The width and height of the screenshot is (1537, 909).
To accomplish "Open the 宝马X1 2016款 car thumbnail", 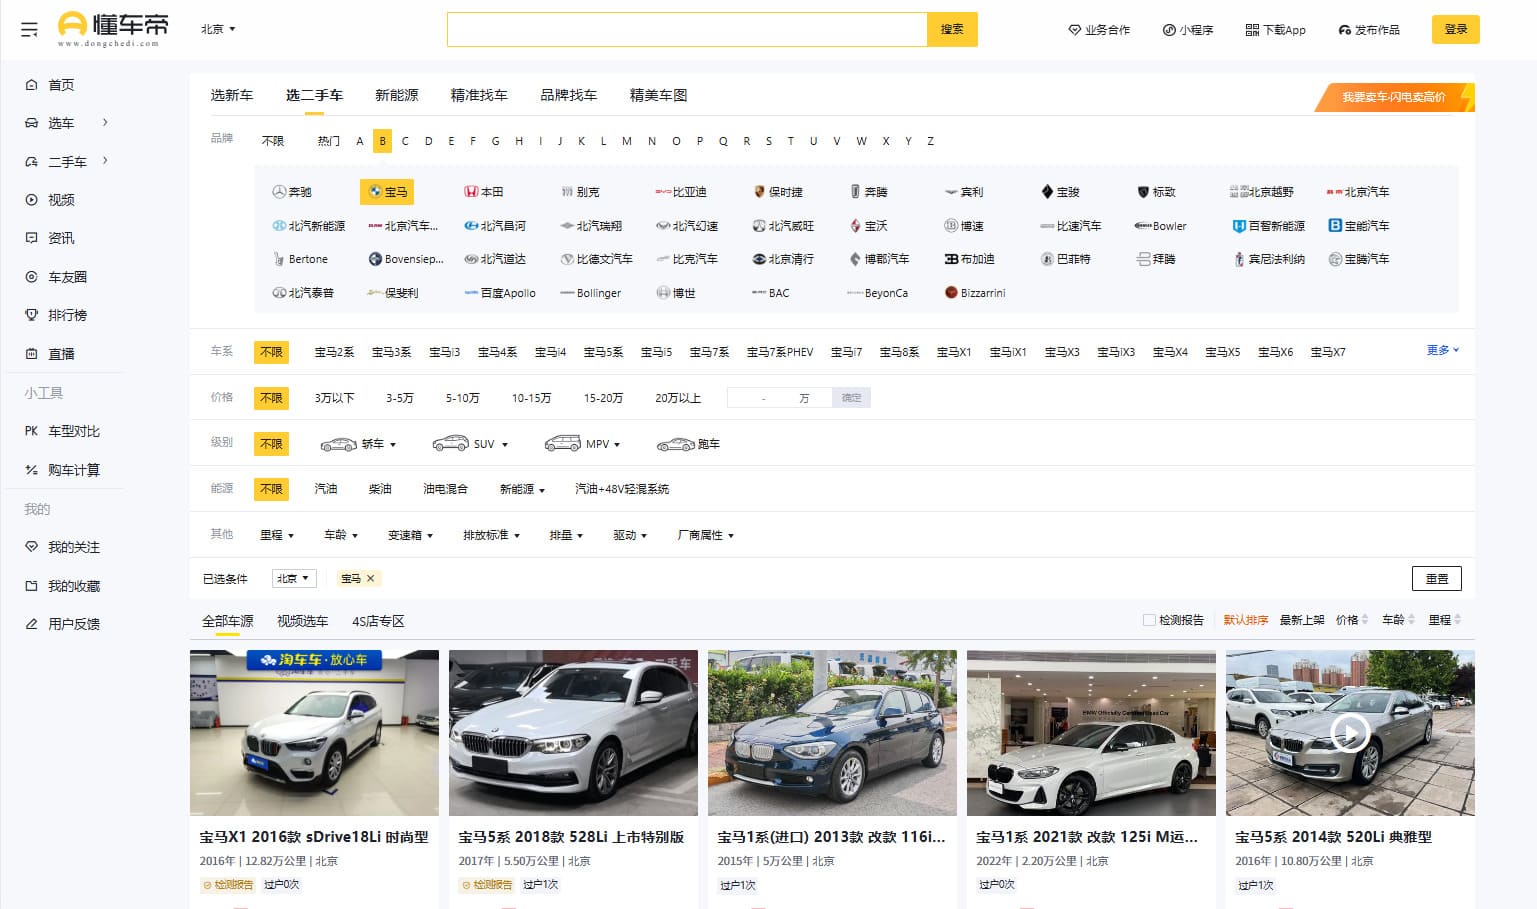I will pos(314,733).
